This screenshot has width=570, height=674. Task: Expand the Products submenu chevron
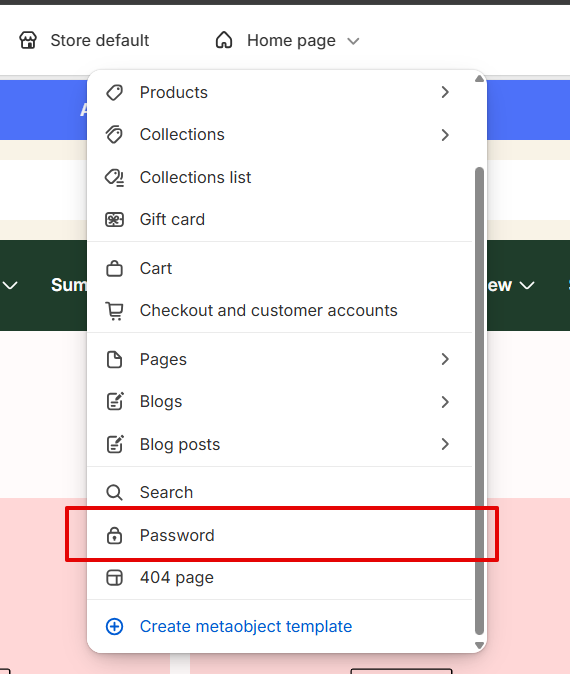(445, 92)
